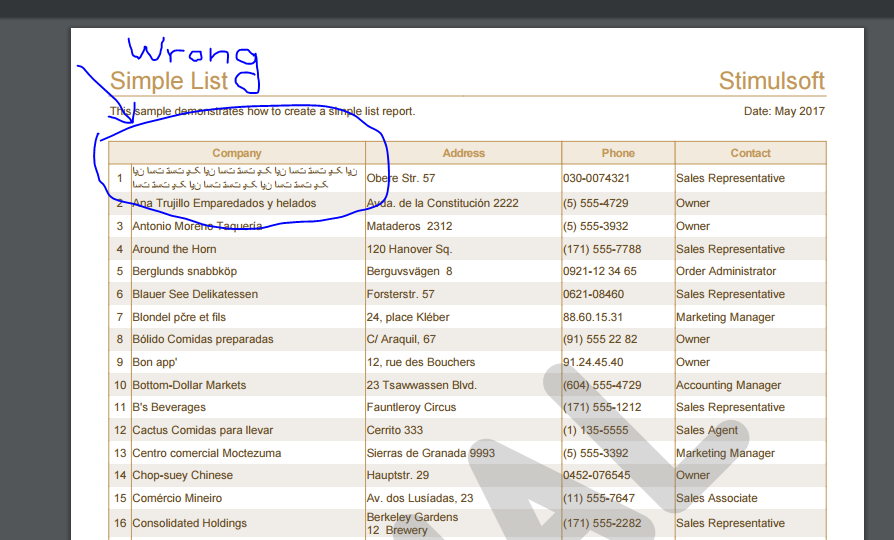The width and height of the screenshot is (894, 540).
Task: Click the phone number '0452-076545'
Action: coord(596,475)
